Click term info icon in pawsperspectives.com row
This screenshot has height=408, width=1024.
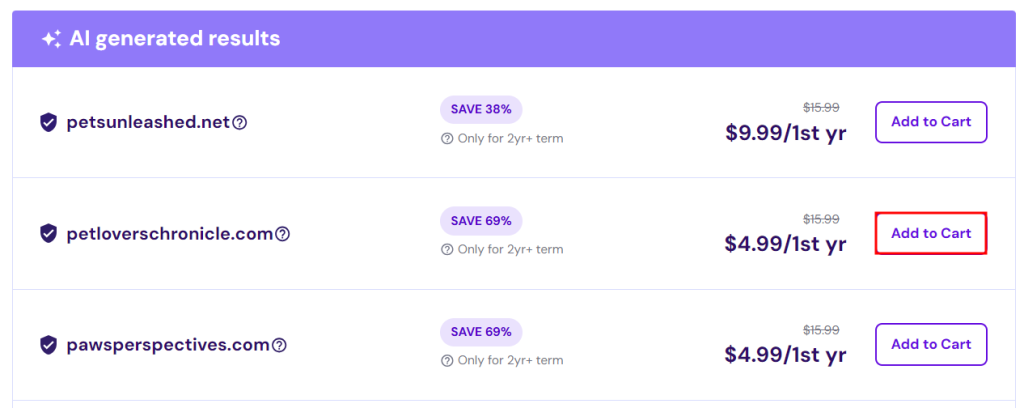tap(447, 360)
